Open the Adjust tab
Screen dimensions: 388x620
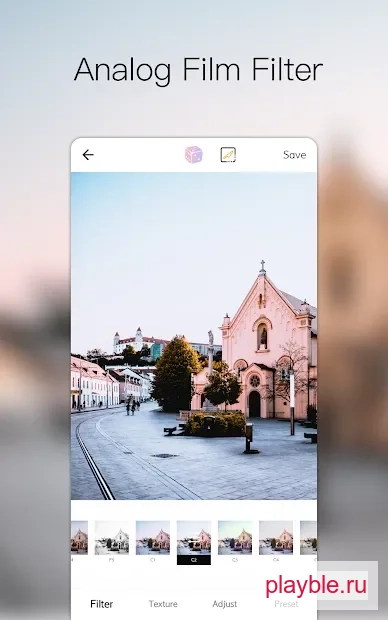coord(225,604)
